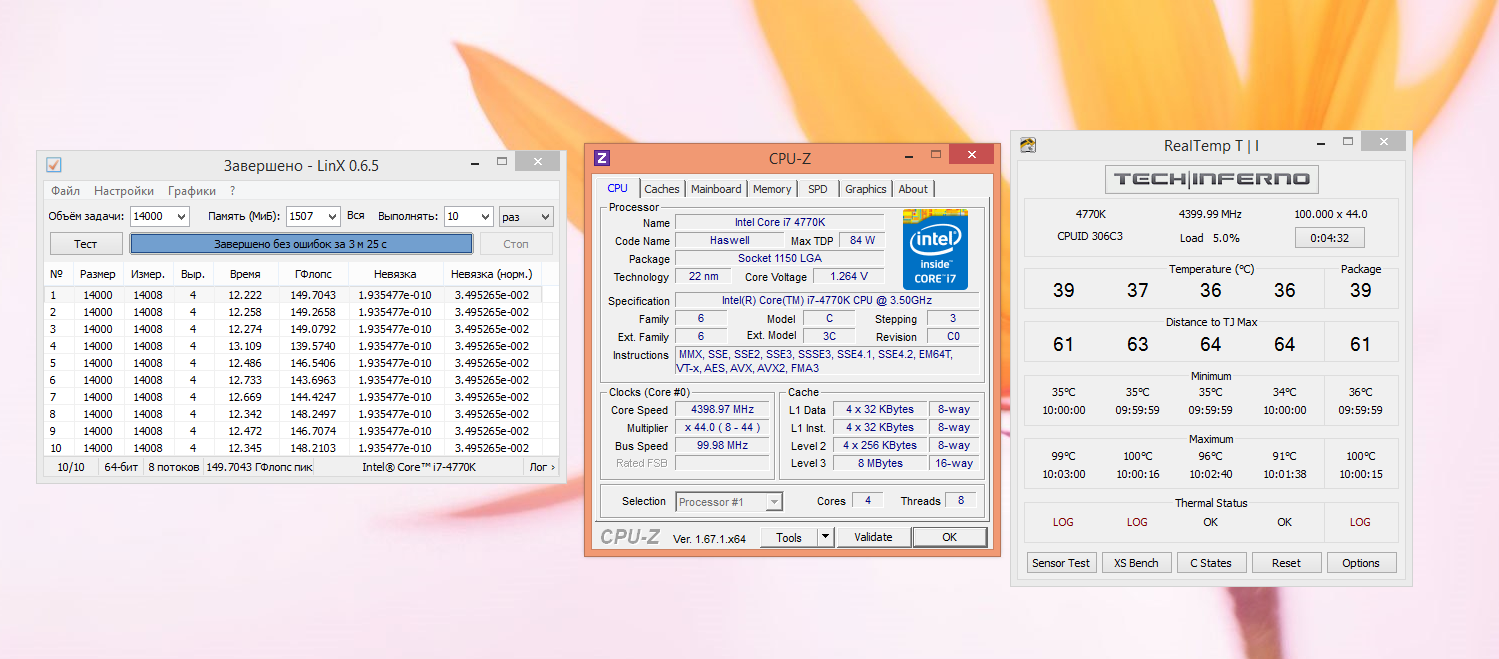Click the C States button in RealTemp

pos(1211,563)
